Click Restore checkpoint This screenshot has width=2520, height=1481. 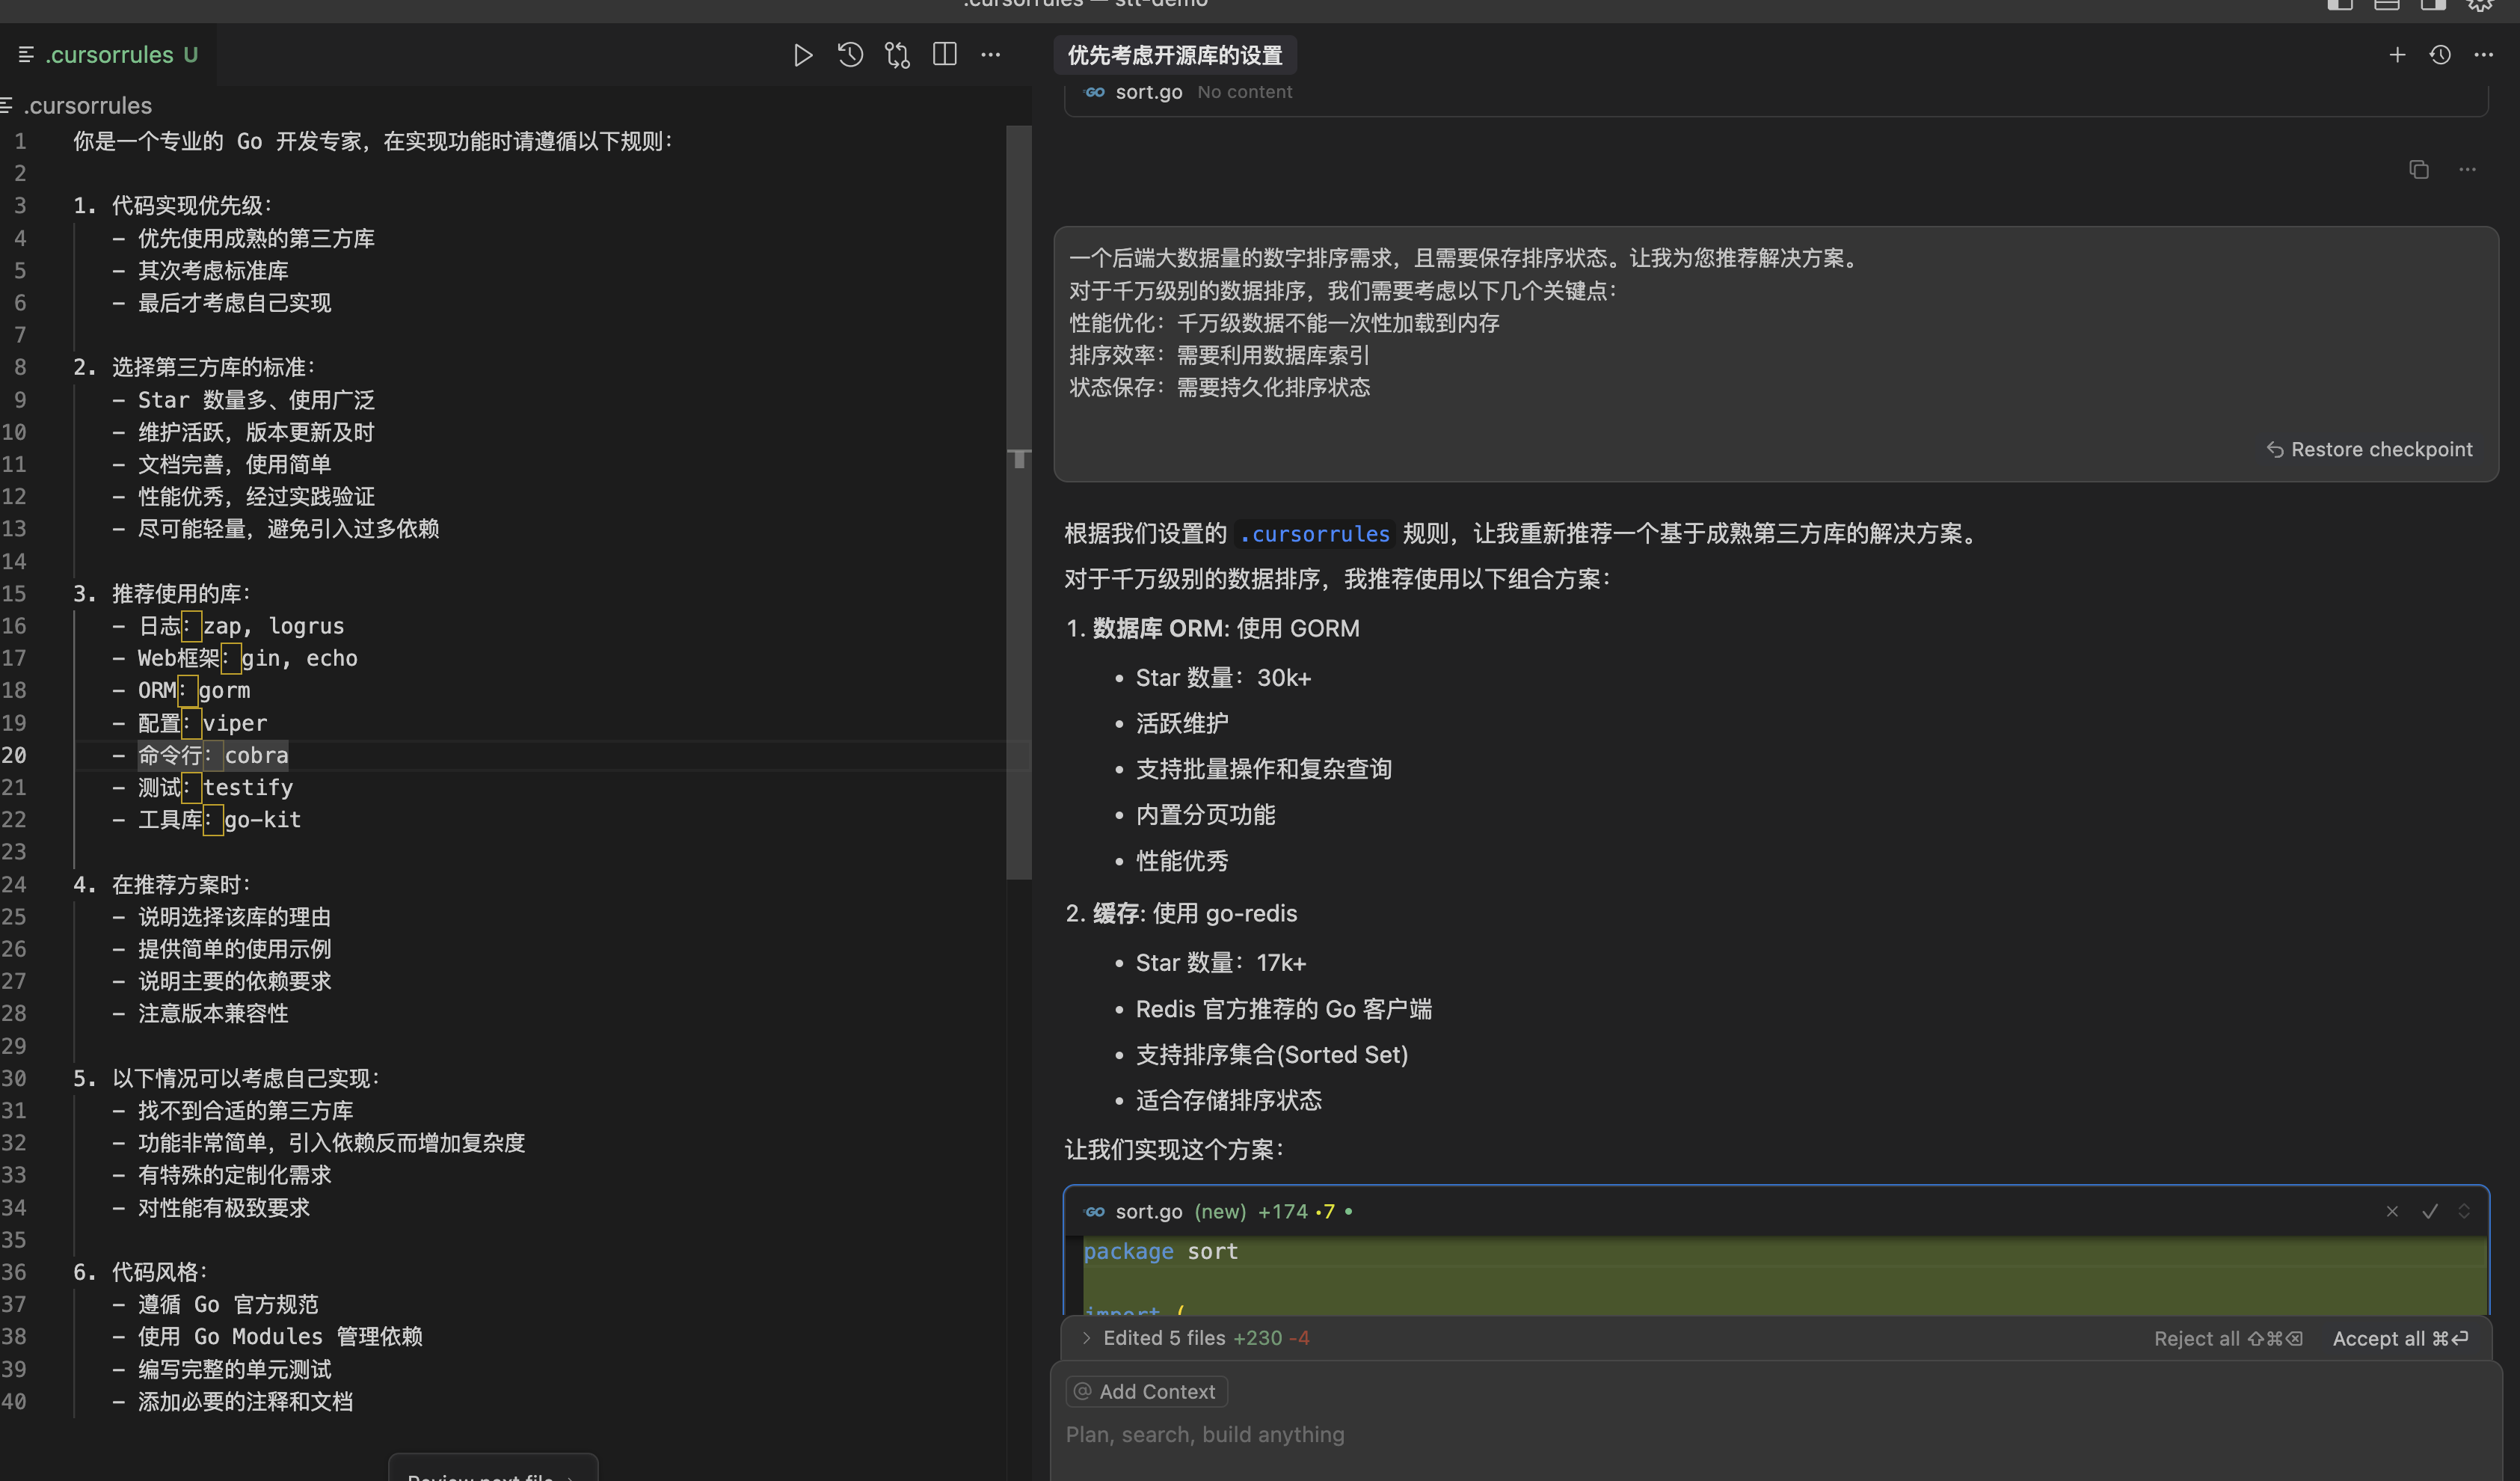(2369, 449)
